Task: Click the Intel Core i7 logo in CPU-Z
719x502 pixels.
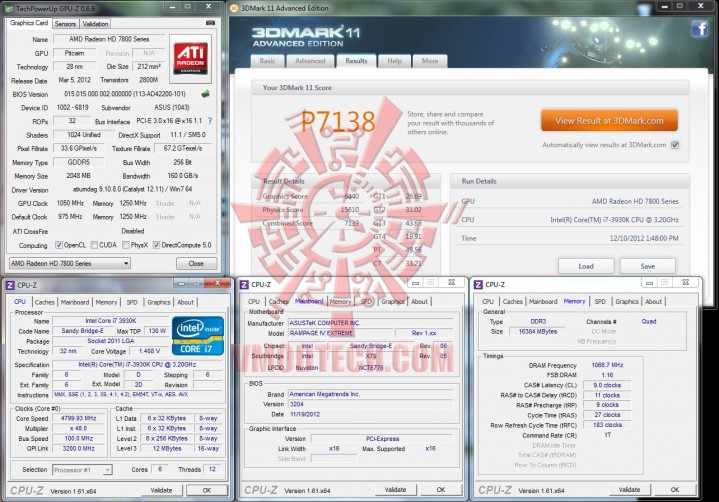Action: 198,336
